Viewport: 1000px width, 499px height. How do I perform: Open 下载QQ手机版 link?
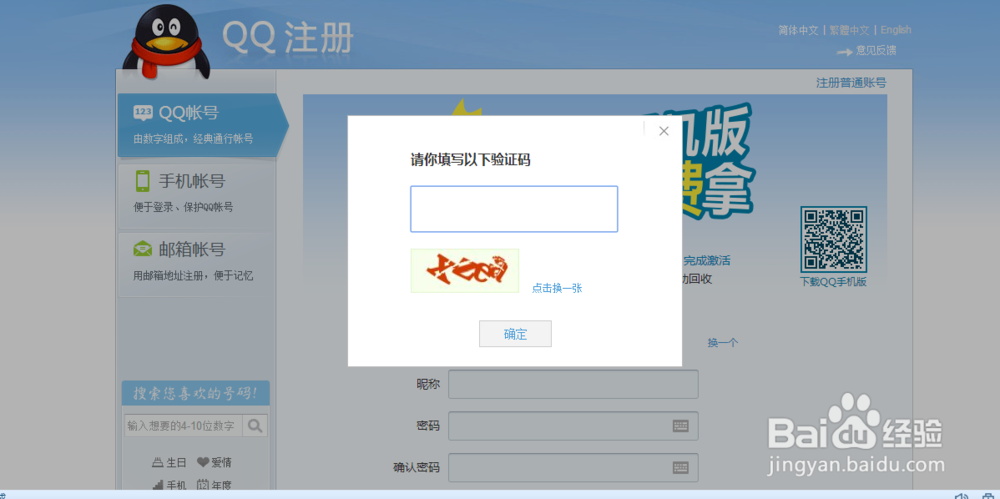pos(834,282)
